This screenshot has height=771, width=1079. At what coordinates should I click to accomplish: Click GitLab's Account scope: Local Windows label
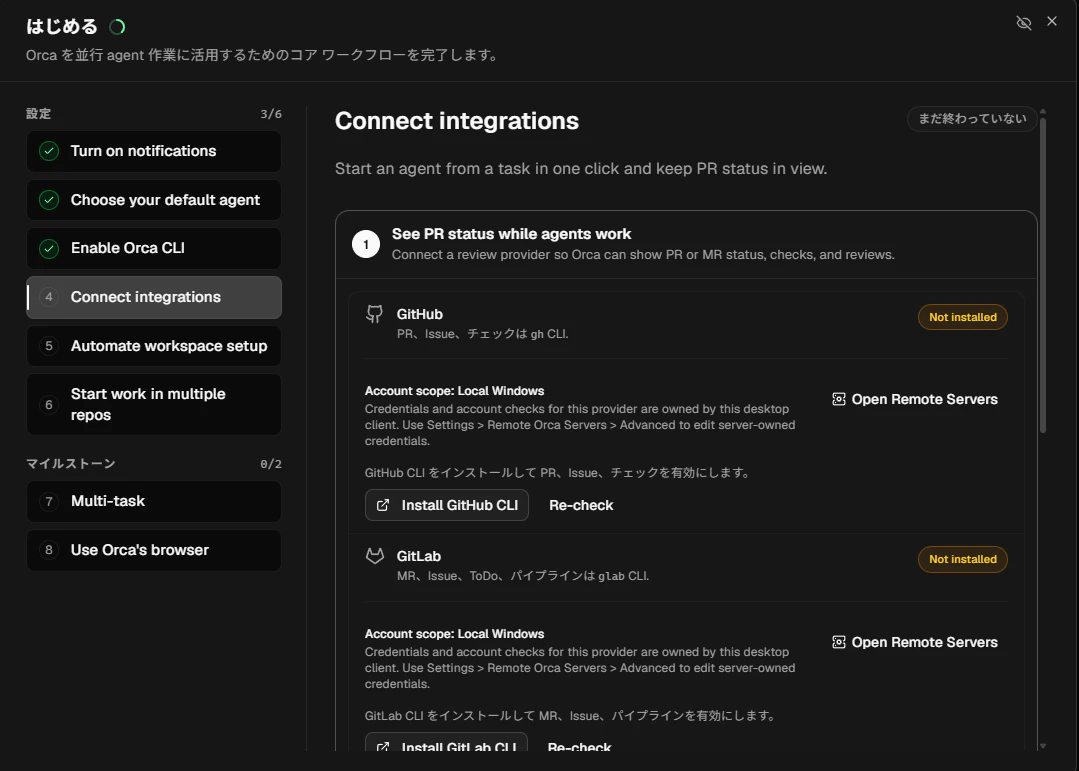click(454, 634)
